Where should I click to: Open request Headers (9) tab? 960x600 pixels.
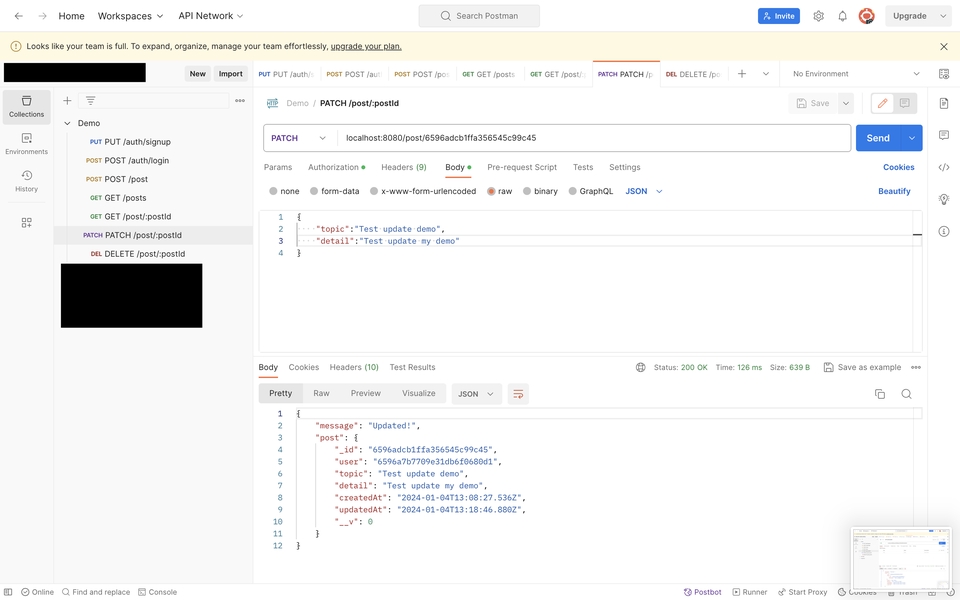(x=403, y=167)
